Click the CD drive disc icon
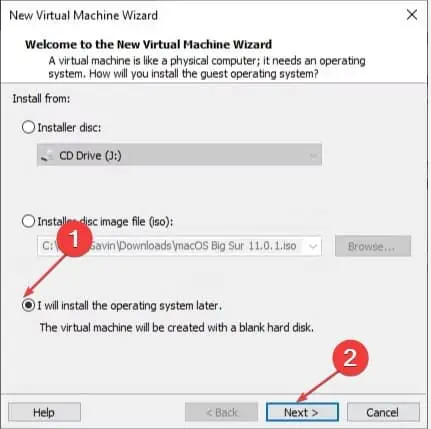The height and width of the screenshot is (429, 431). [47, 155]
